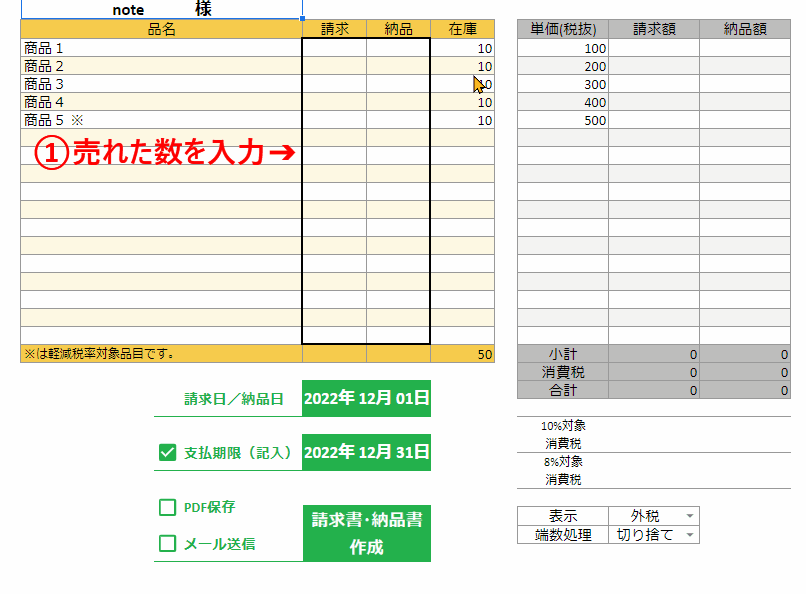Check the PDF保存 checkbox
This screenshot has height=594, width=806.
pos(168,507)
